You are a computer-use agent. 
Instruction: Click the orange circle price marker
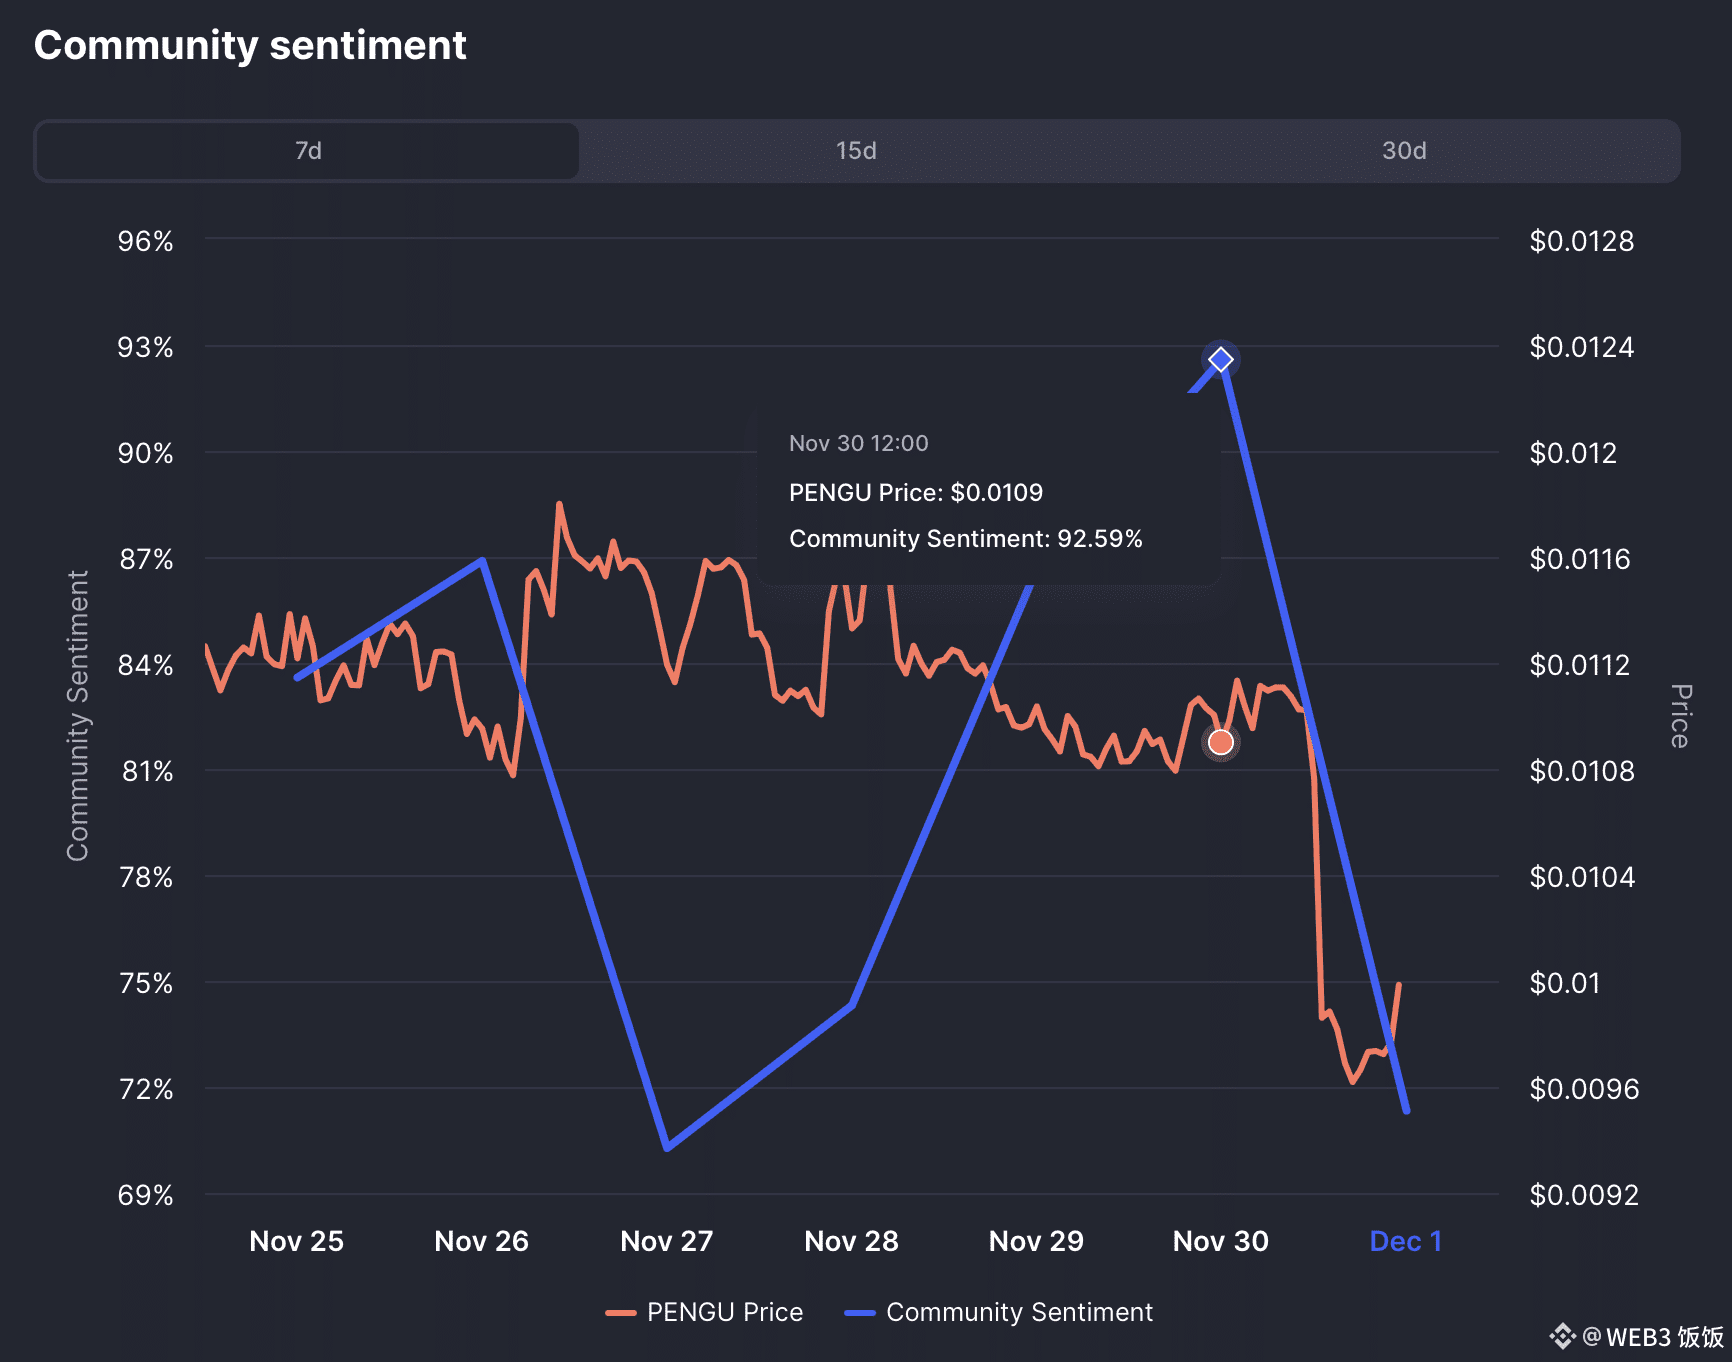coord(1220,743)
